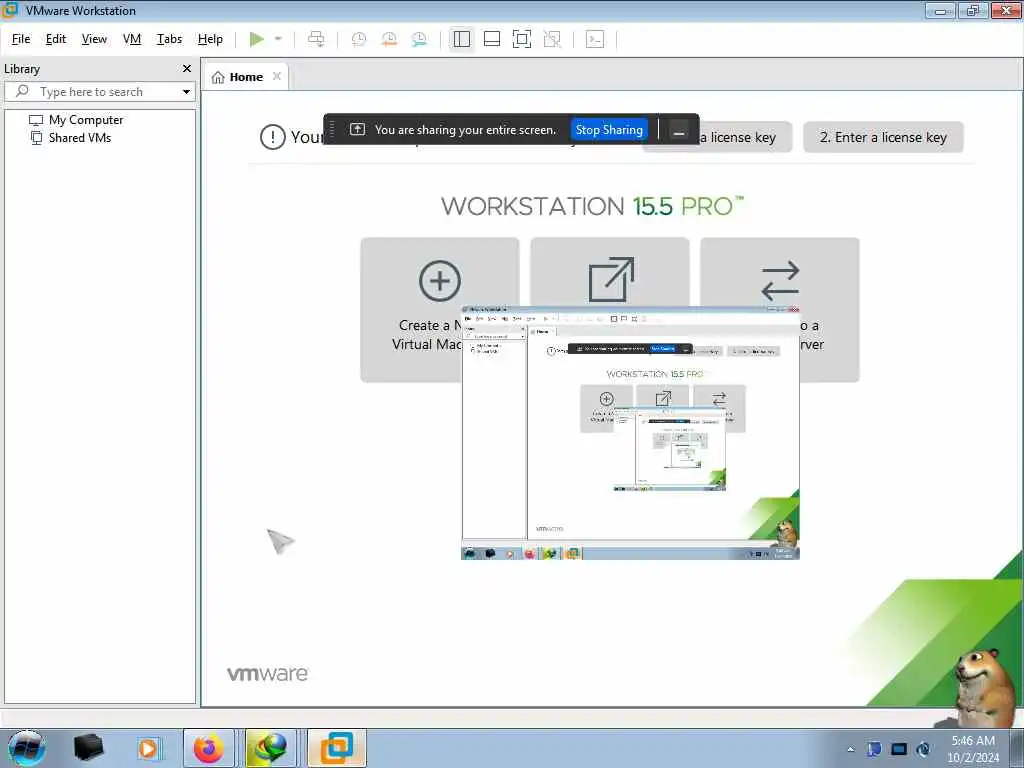1024x768 pixels.
Task: Close the Library panel
Action: click(187, 69)
